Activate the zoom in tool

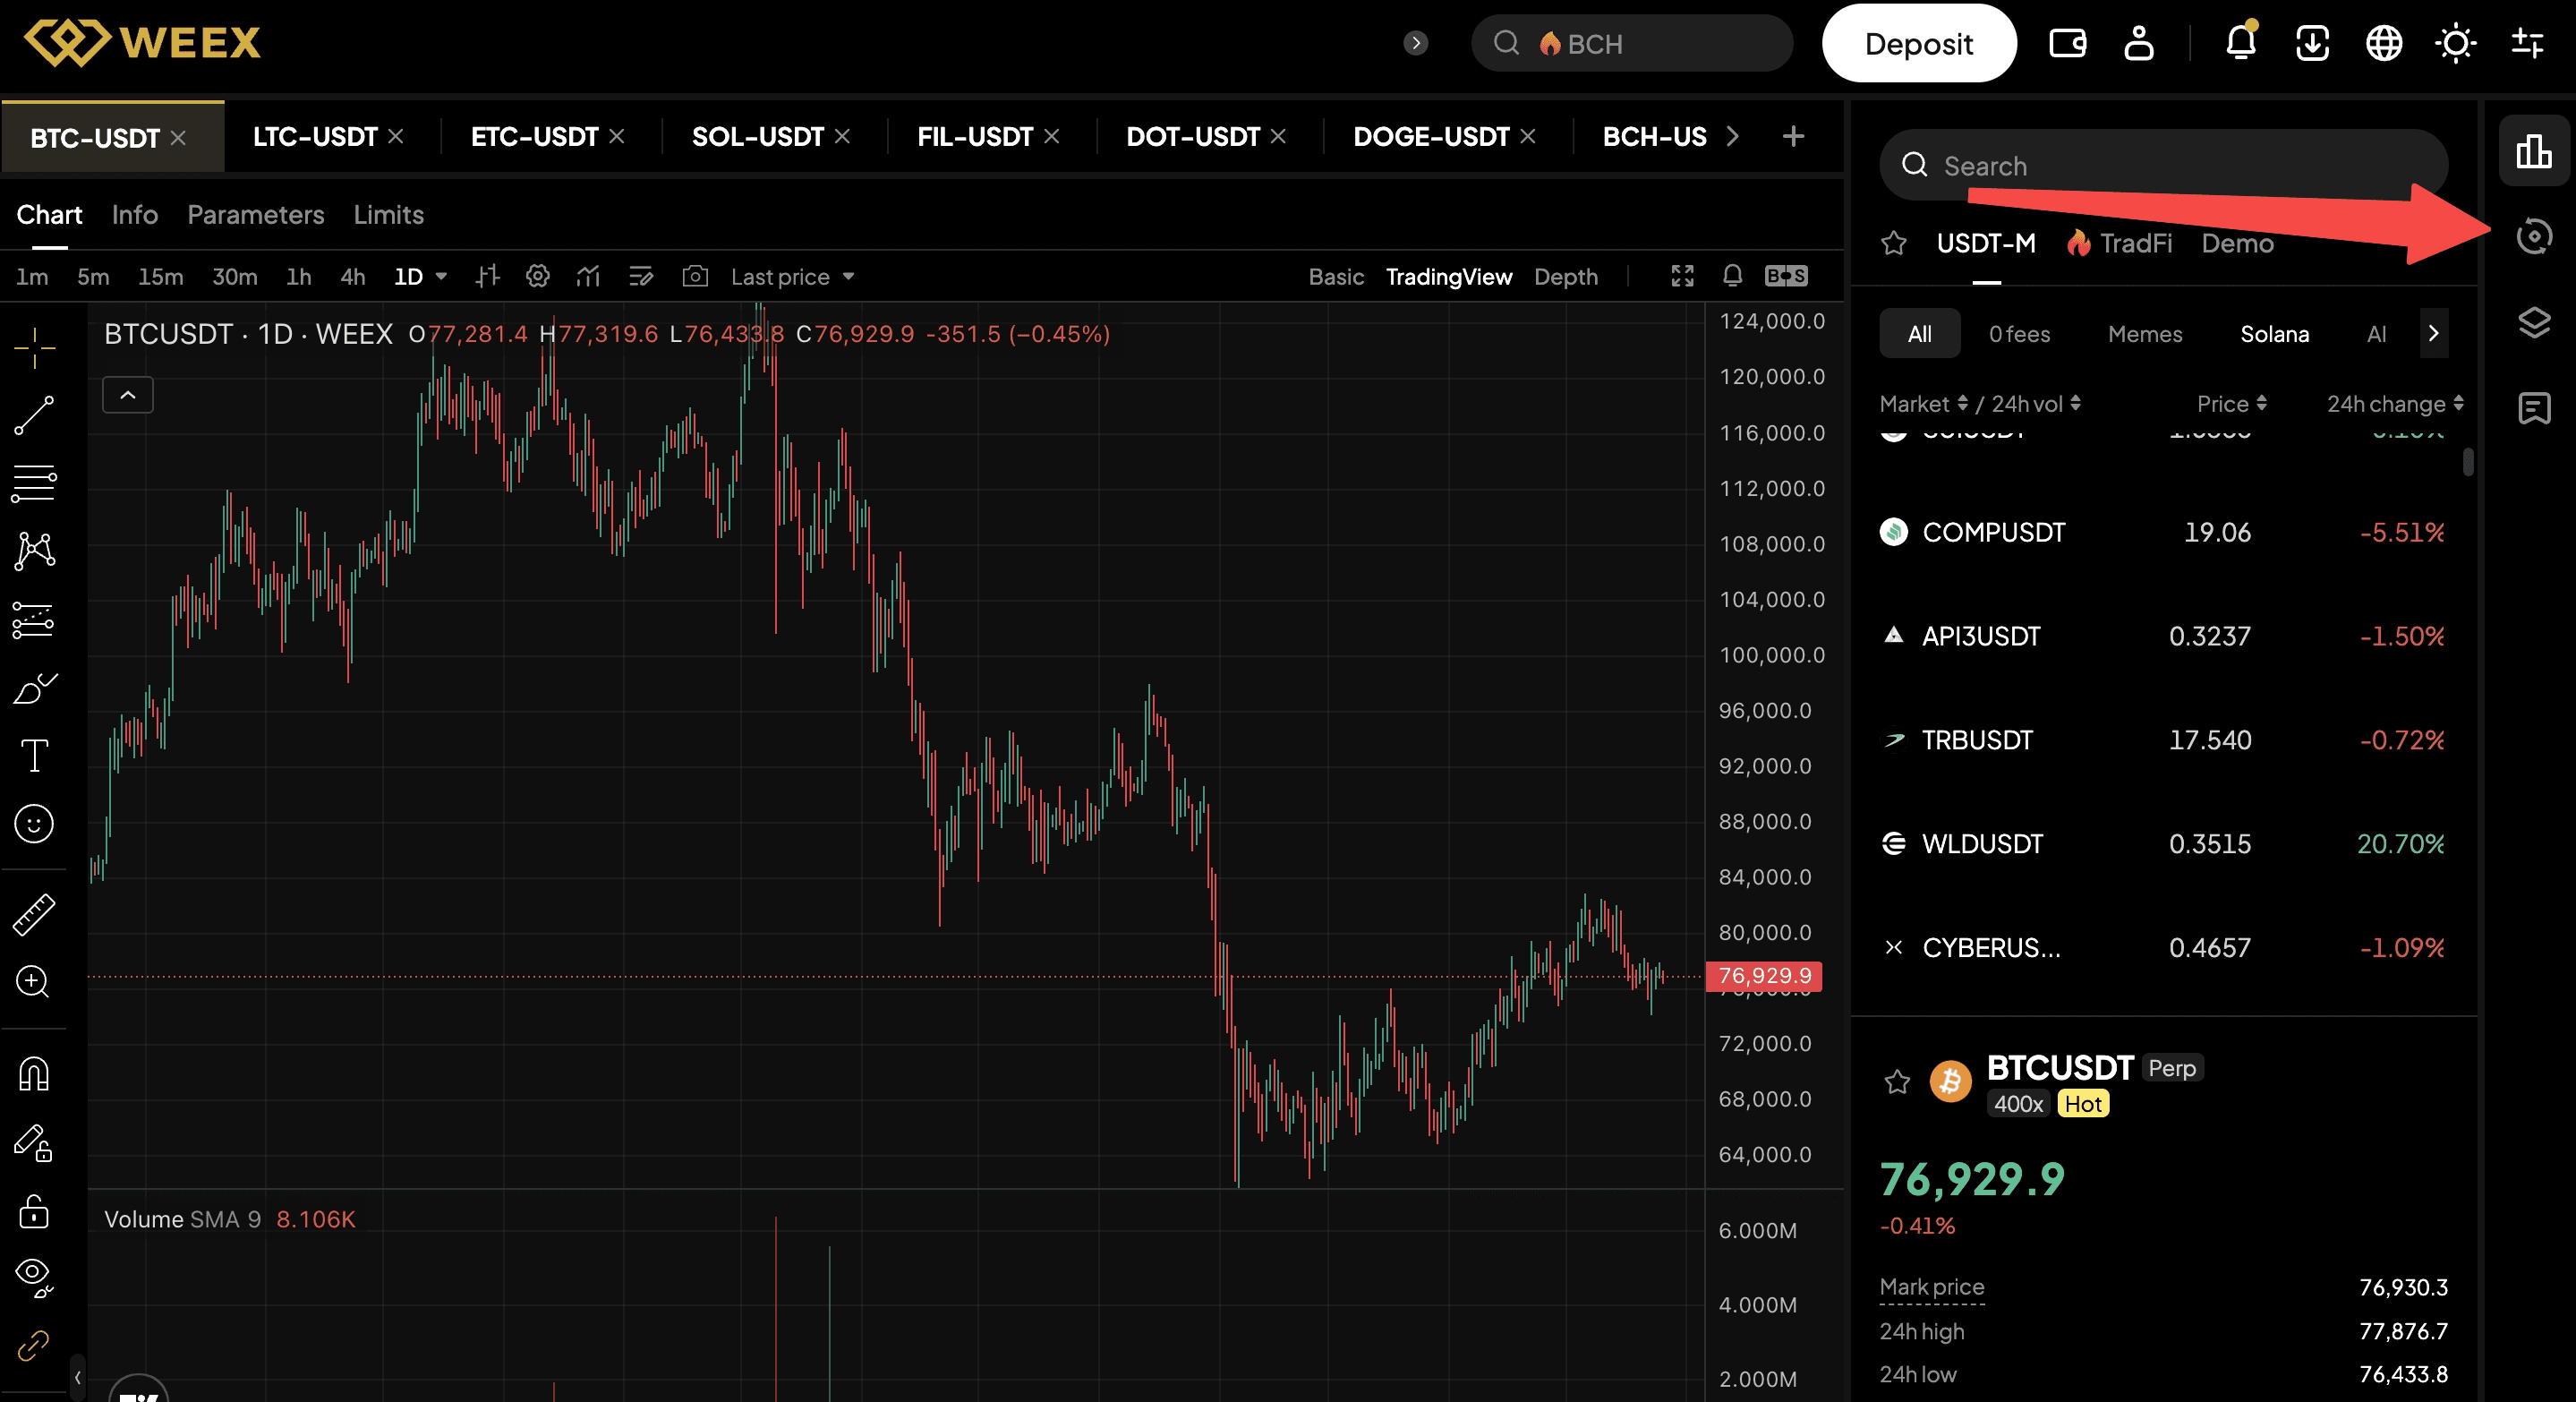(34, 982)
